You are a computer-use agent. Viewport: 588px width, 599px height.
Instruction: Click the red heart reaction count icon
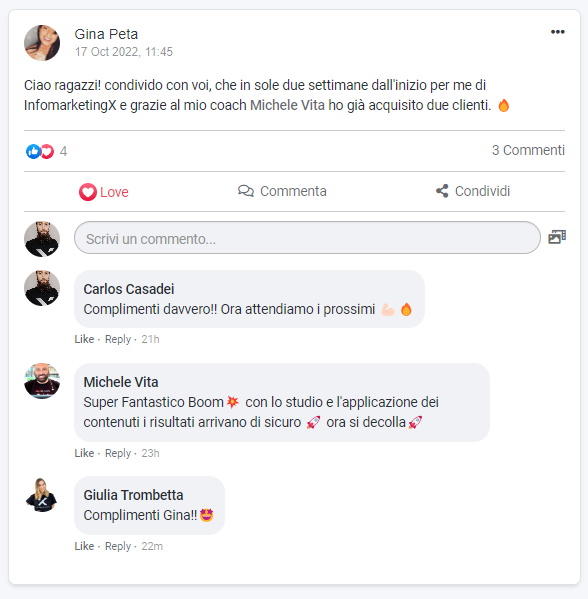coord(47,152)
